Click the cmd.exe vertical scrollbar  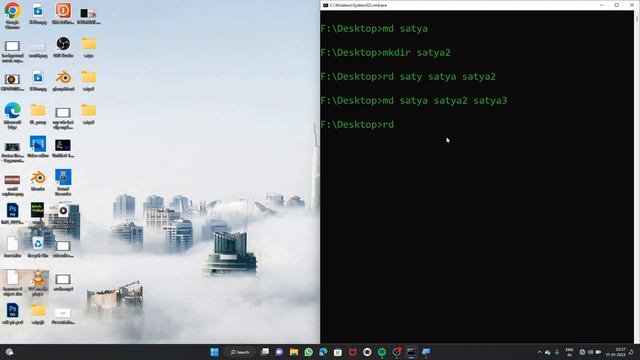[x=636, y=176]
